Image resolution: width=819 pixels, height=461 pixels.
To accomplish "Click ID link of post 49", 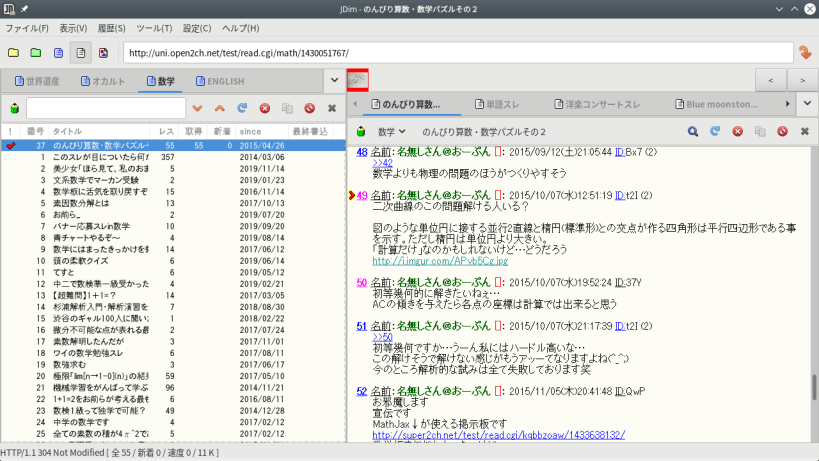I will pos(620,195).
